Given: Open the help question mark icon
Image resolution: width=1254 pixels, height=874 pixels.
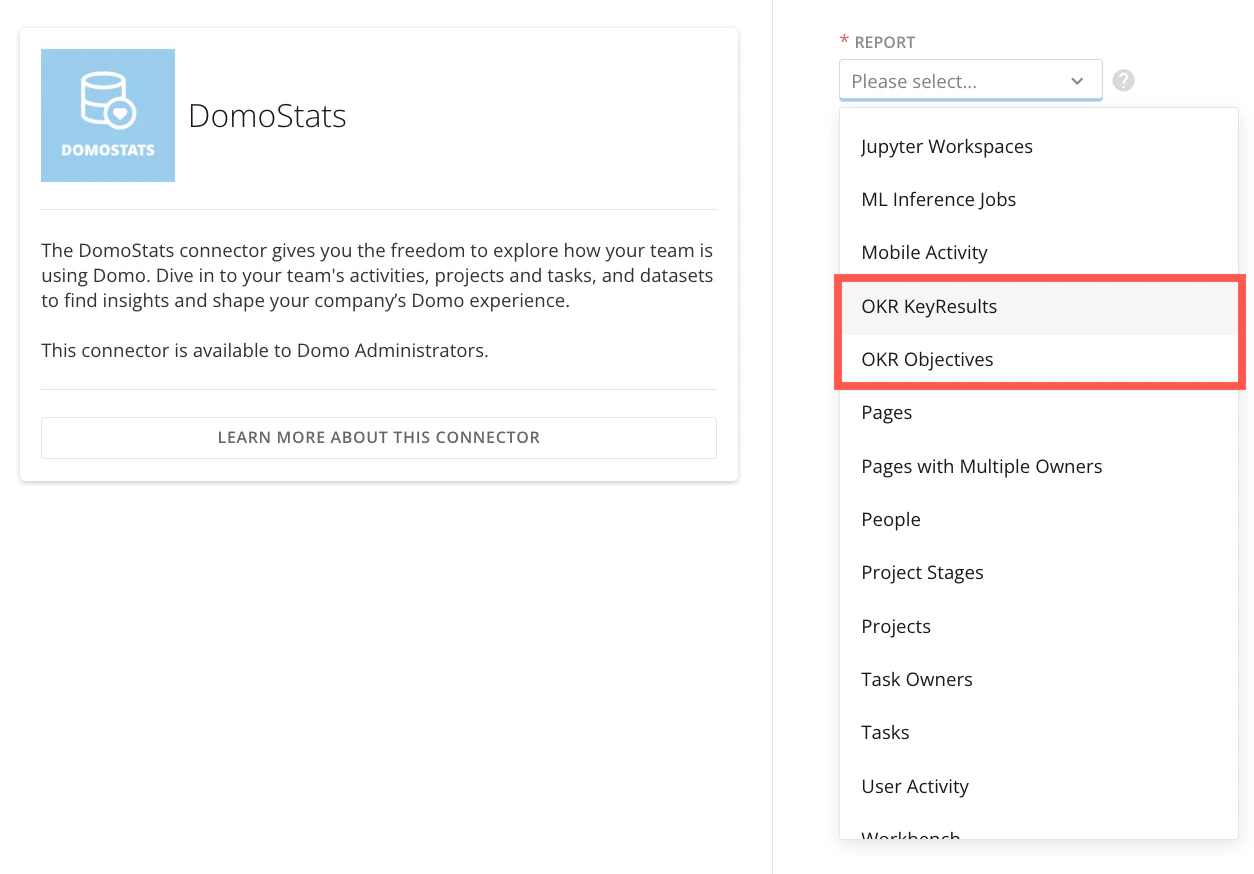Looking at the screenshot, I should point(1124,81).
